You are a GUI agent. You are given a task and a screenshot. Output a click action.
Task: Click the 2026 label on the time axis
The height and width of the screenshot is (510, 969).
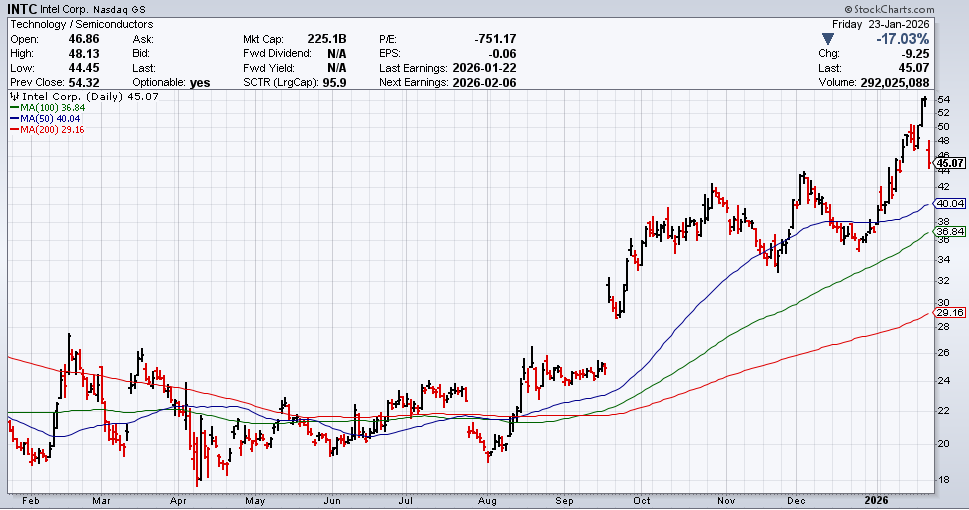pos(879,499)
